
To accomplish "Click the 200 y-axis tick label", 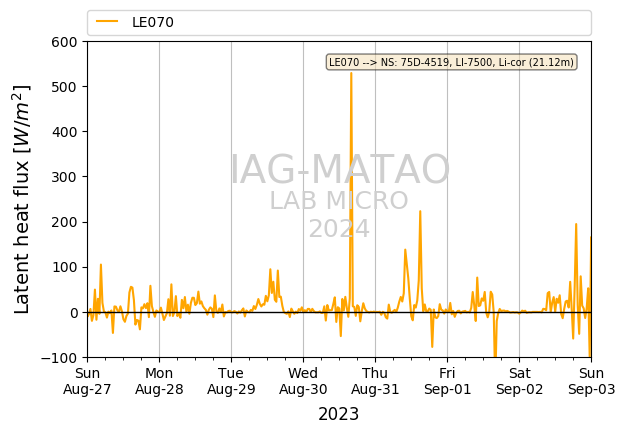I will [x=65, y=222].
